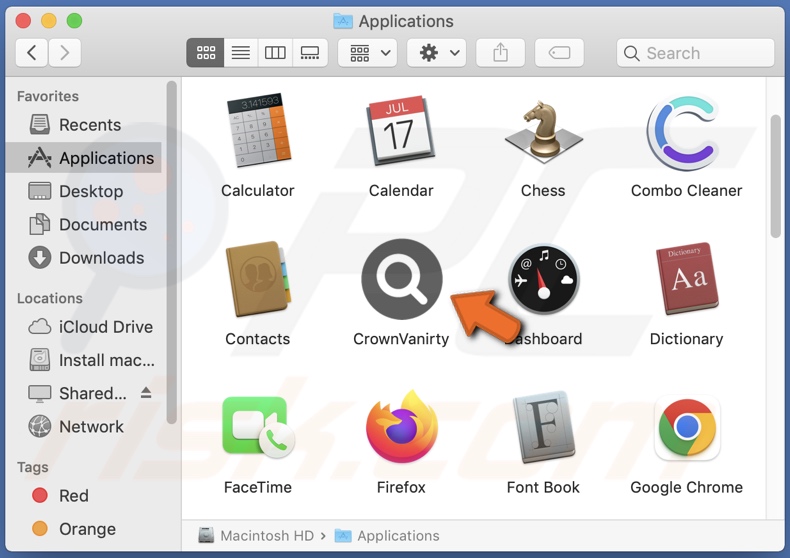Open the Calculator app icon
This screenshot has height=558, width=790.
tap(258, 130)
